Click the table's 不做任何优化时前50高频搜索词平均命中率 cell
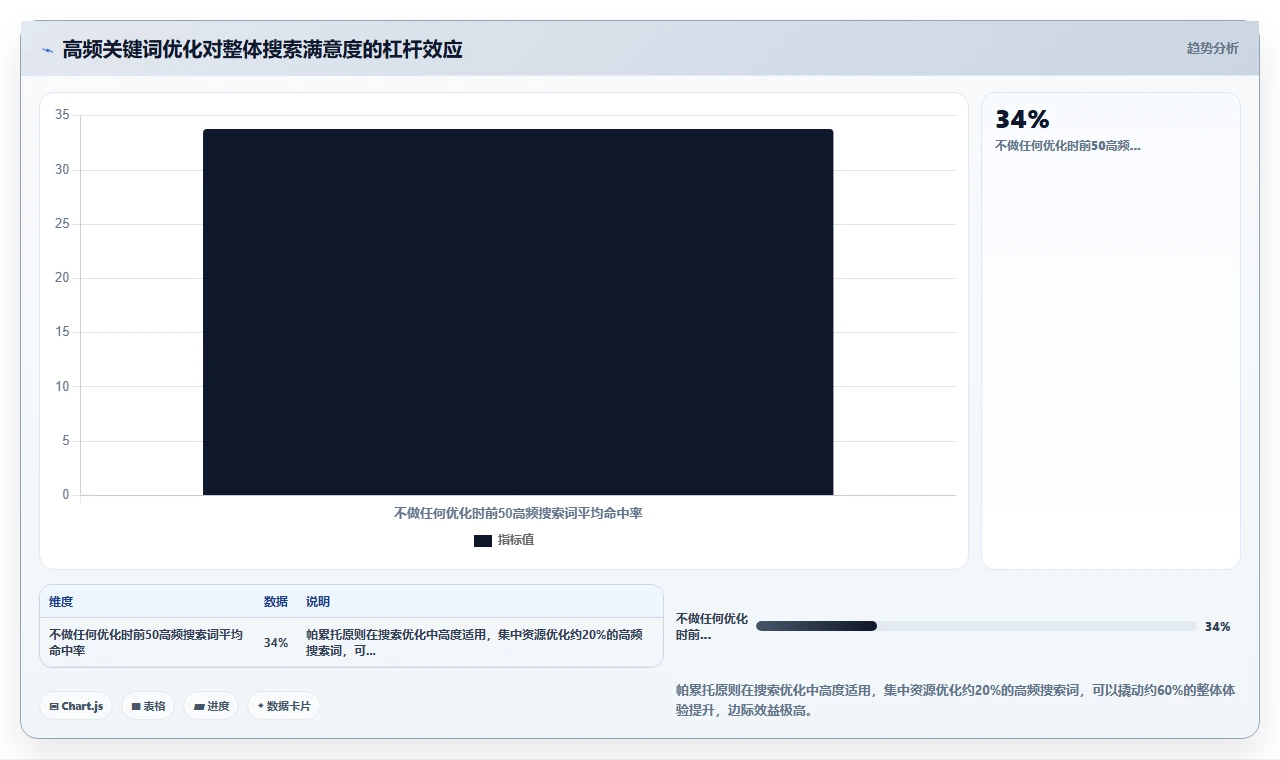 [146, 643]
